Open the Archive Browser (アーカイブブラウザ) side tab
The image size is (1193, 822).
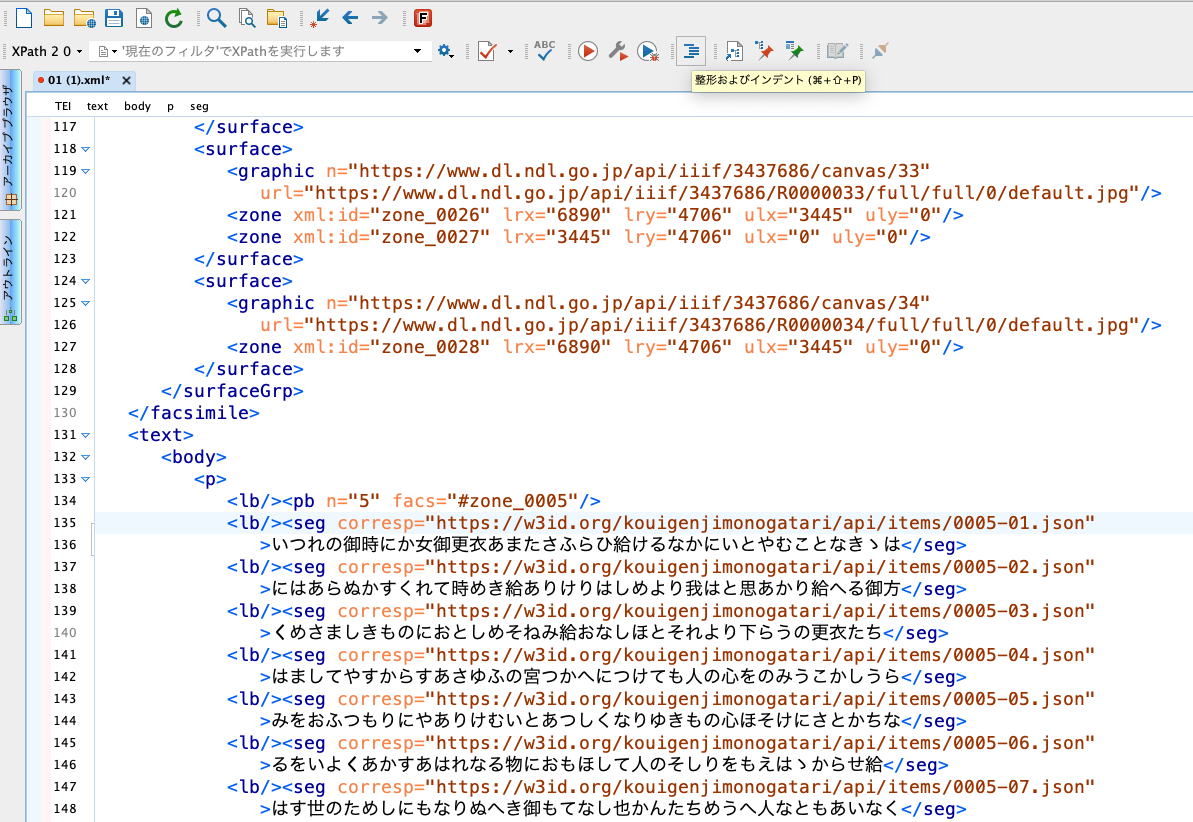point(11,140)
